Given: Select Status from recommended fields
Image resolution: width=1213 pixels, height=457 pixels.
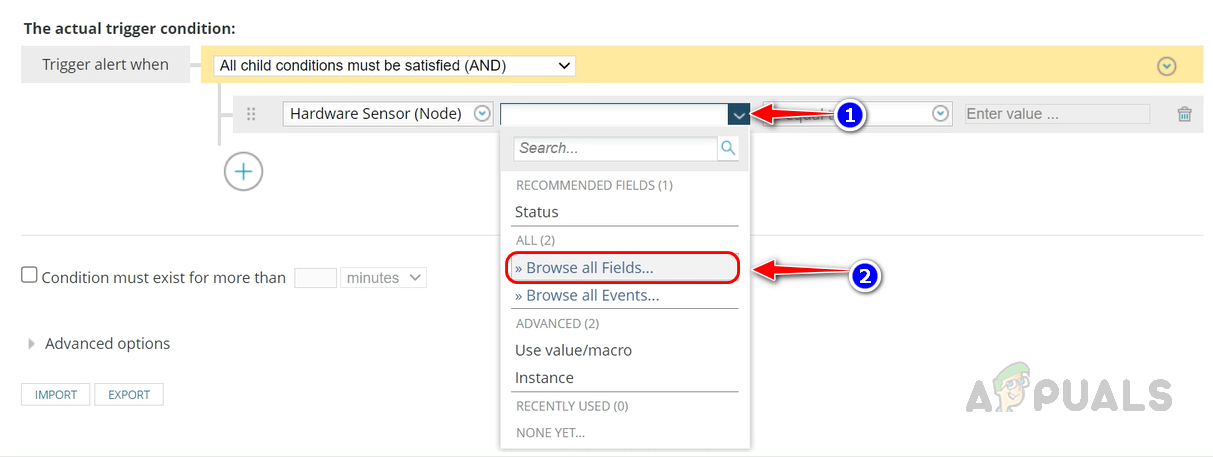Looking at the screenshot, I should [537, 212].
